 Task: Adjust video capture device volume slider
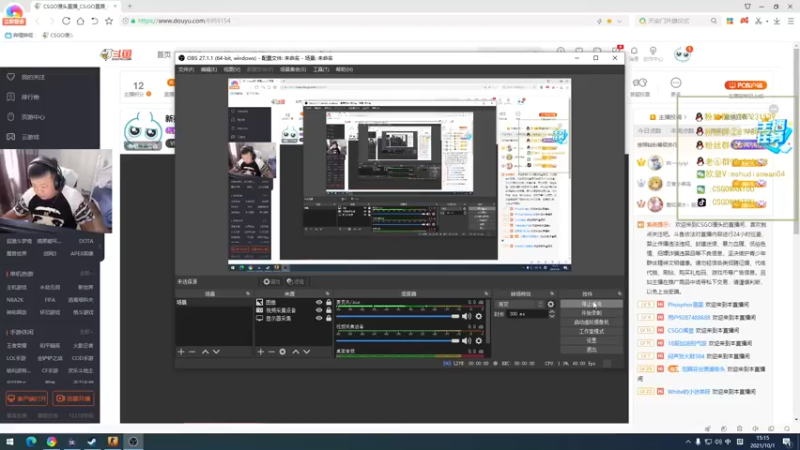pos(397,341)
